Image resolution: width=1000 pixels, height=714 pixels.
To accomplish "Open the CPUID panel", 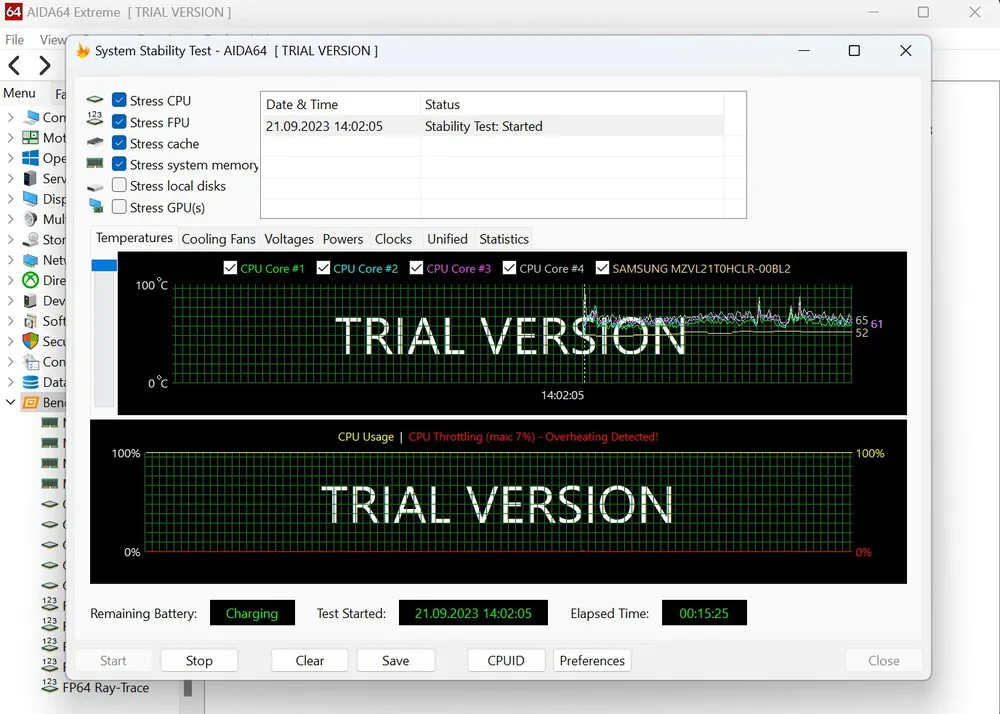I will 506,660.
